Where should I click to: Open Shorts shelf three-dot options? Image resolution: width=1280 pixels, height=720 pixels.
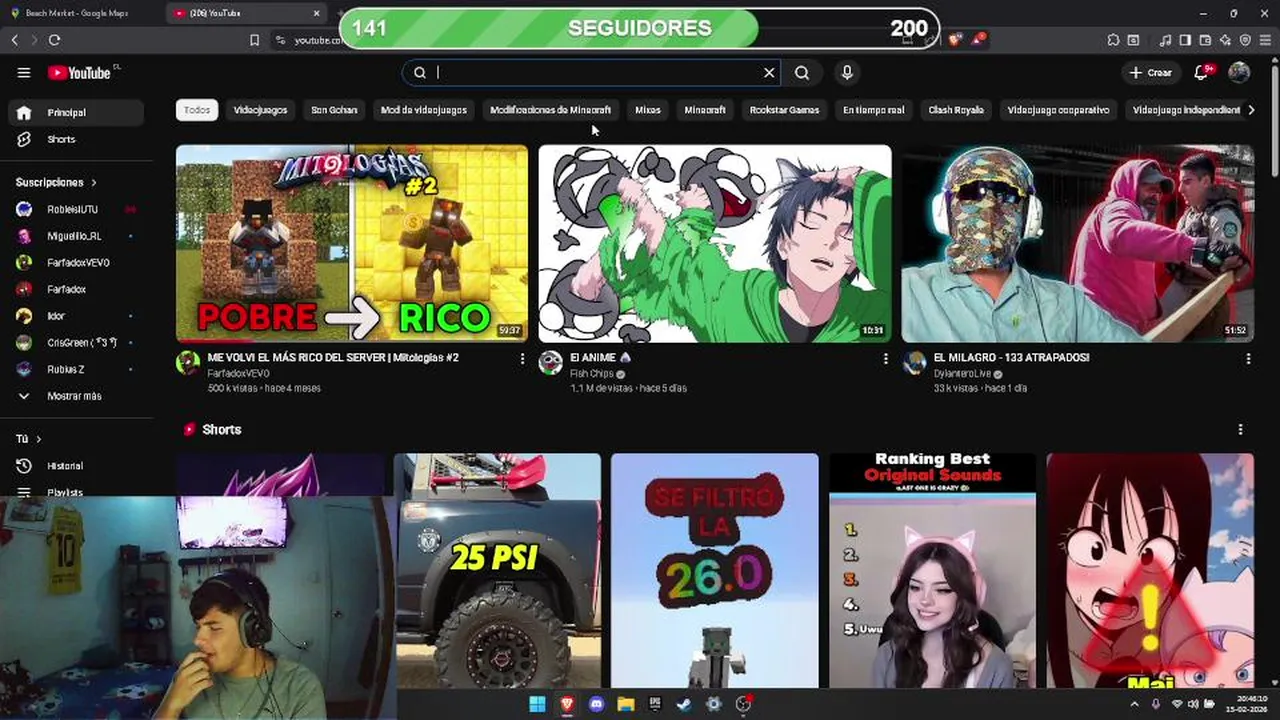point(1240,429)
